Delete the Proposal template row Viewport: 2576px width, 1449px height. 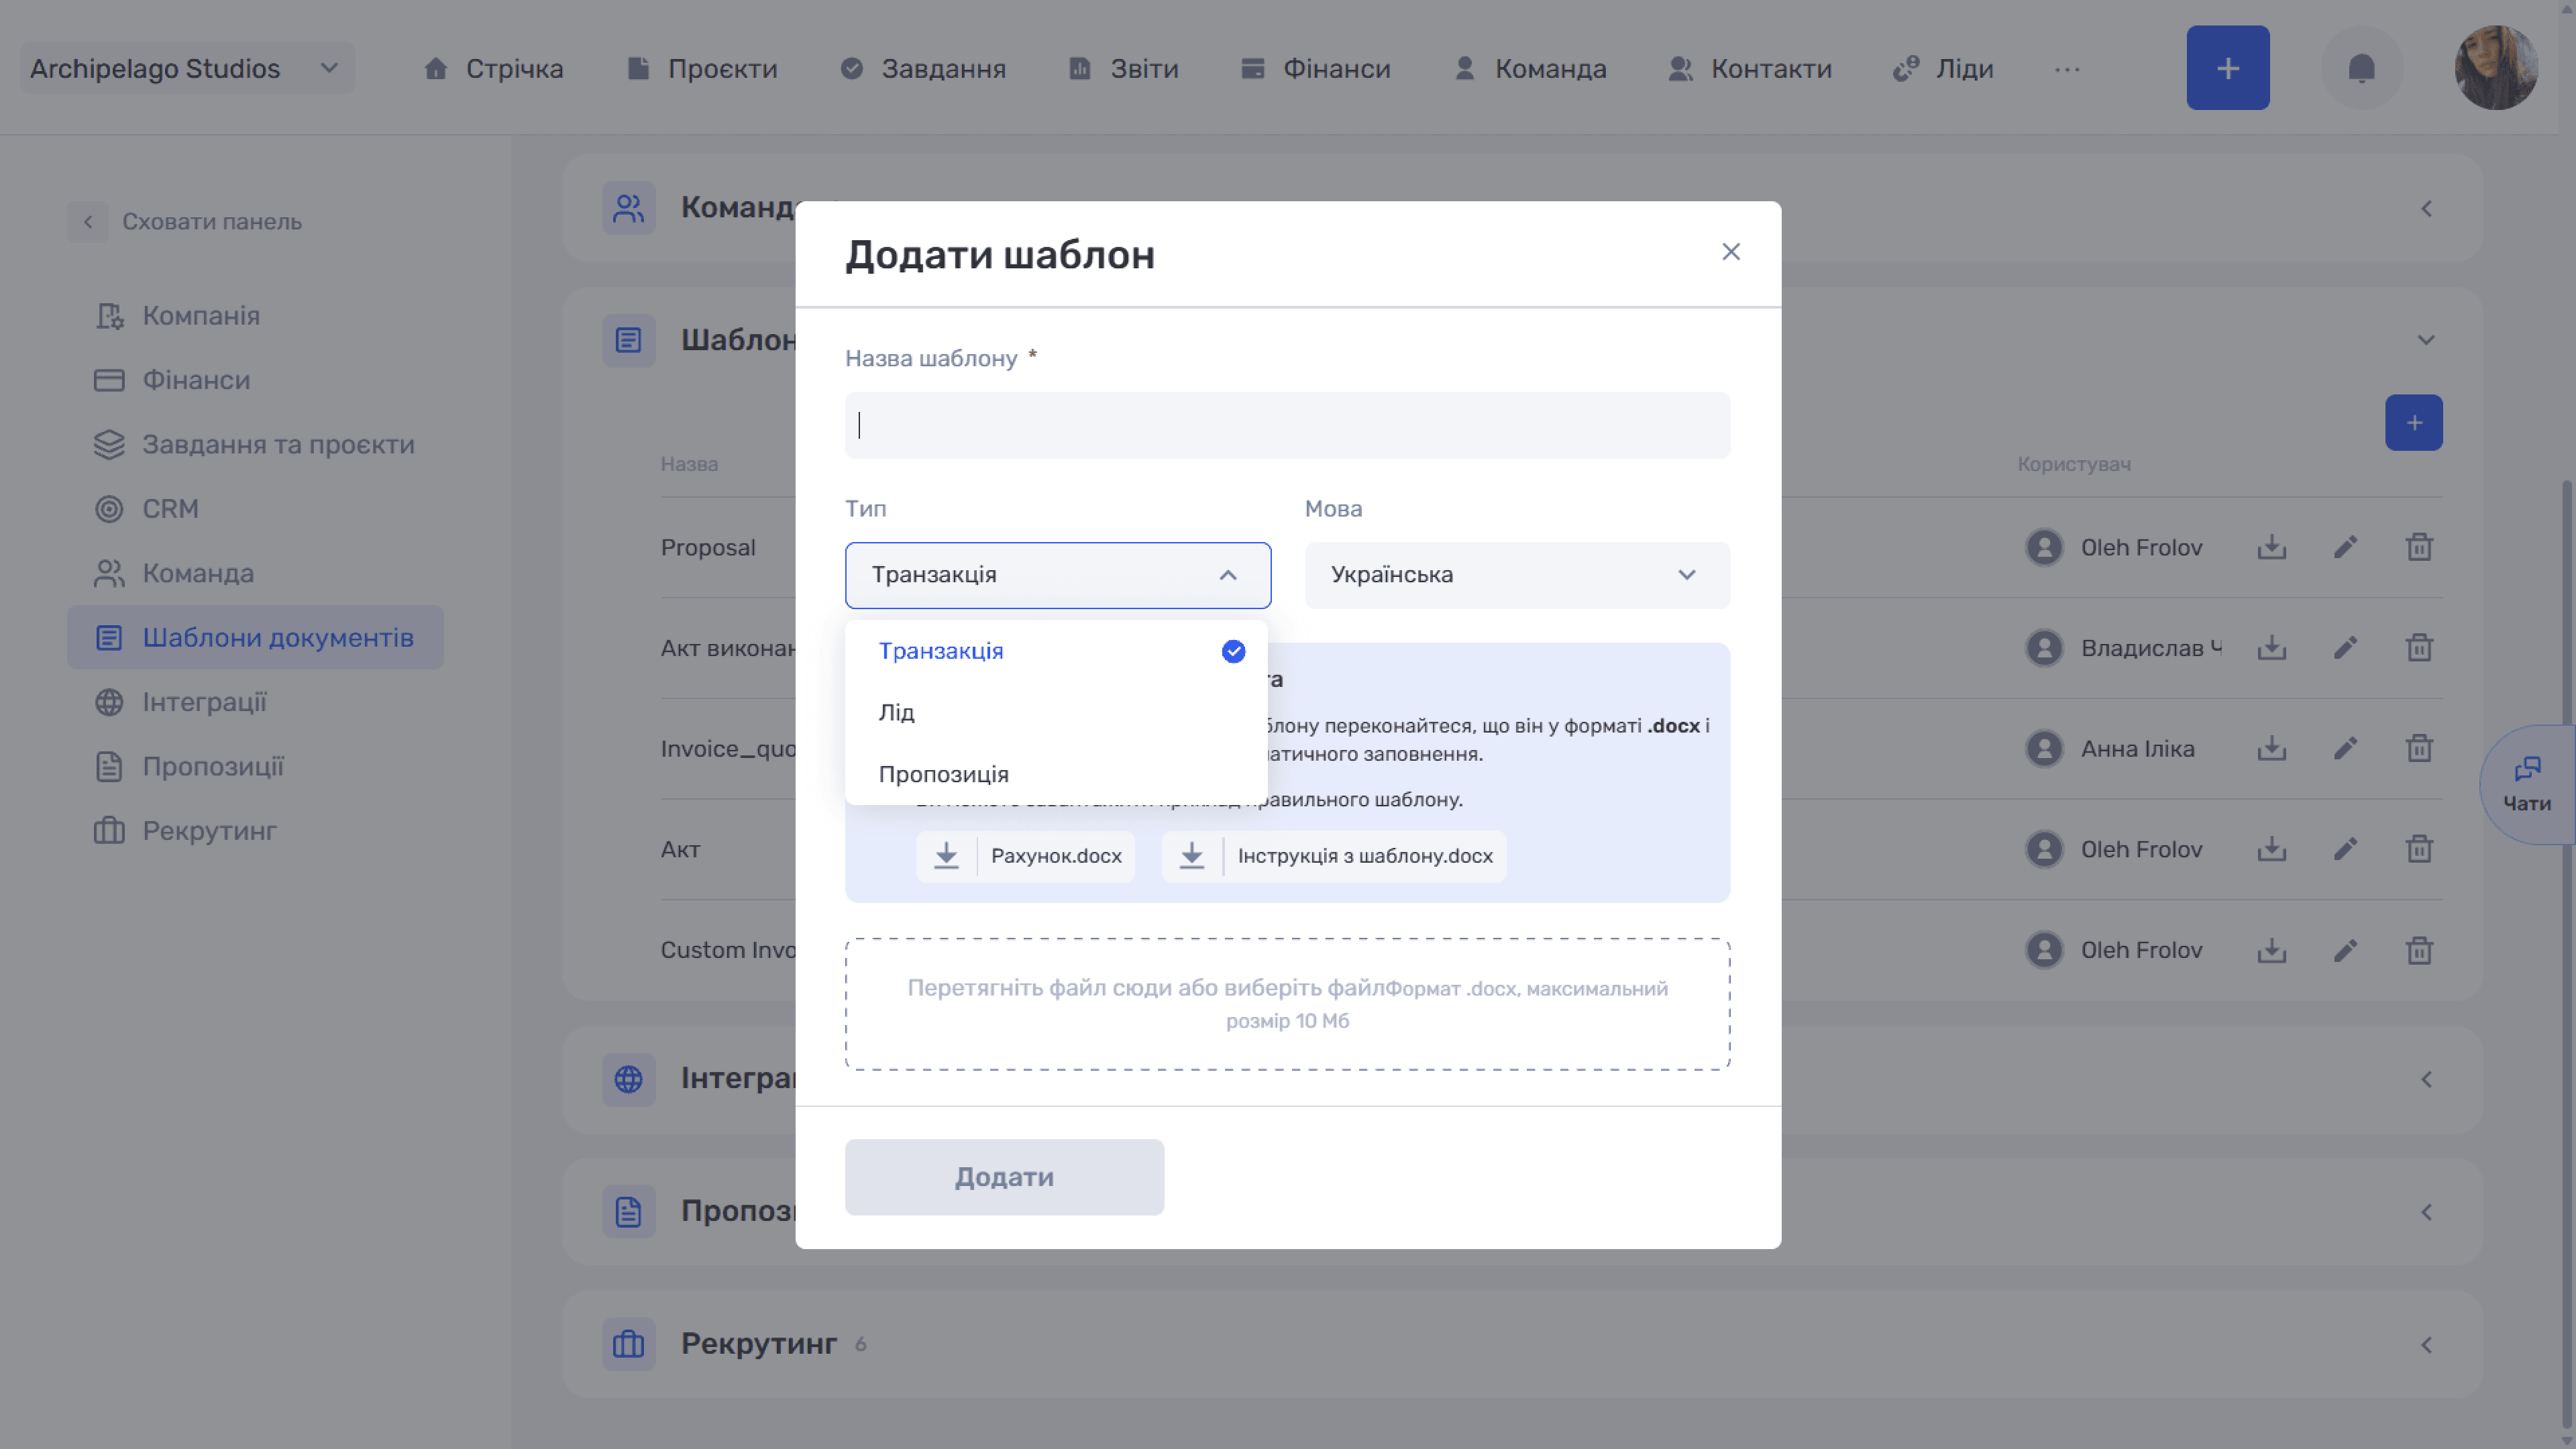2419,547
